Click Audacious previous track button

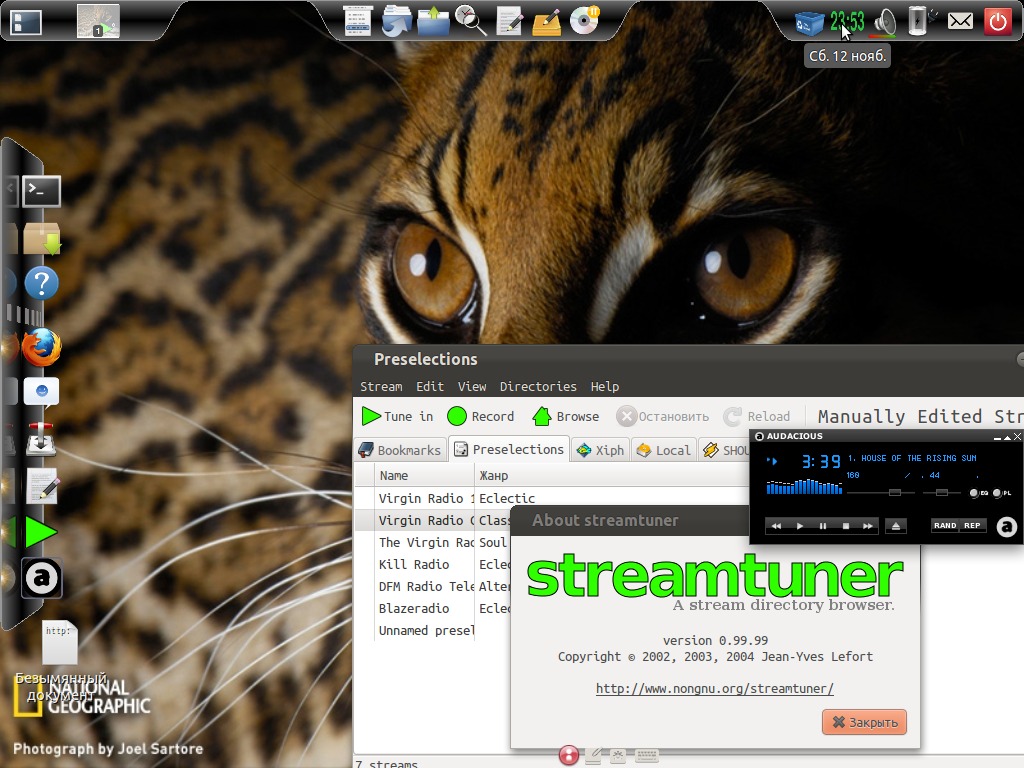point(776,526)
